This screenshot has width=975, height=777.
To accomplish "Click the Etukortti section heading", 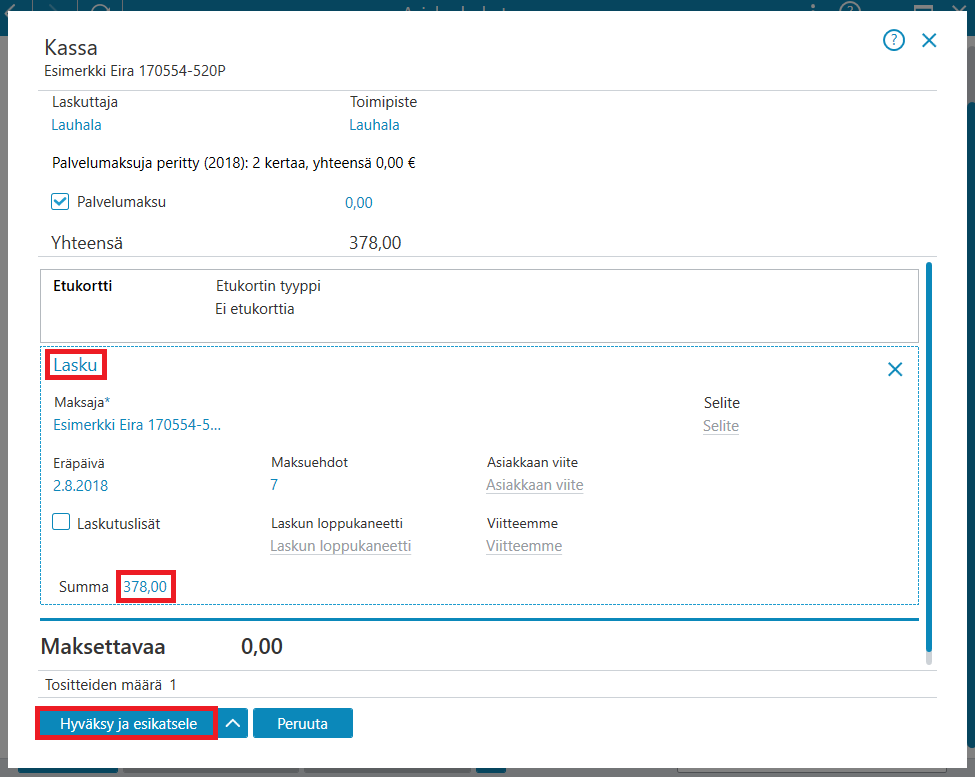I will pos(83,286).
